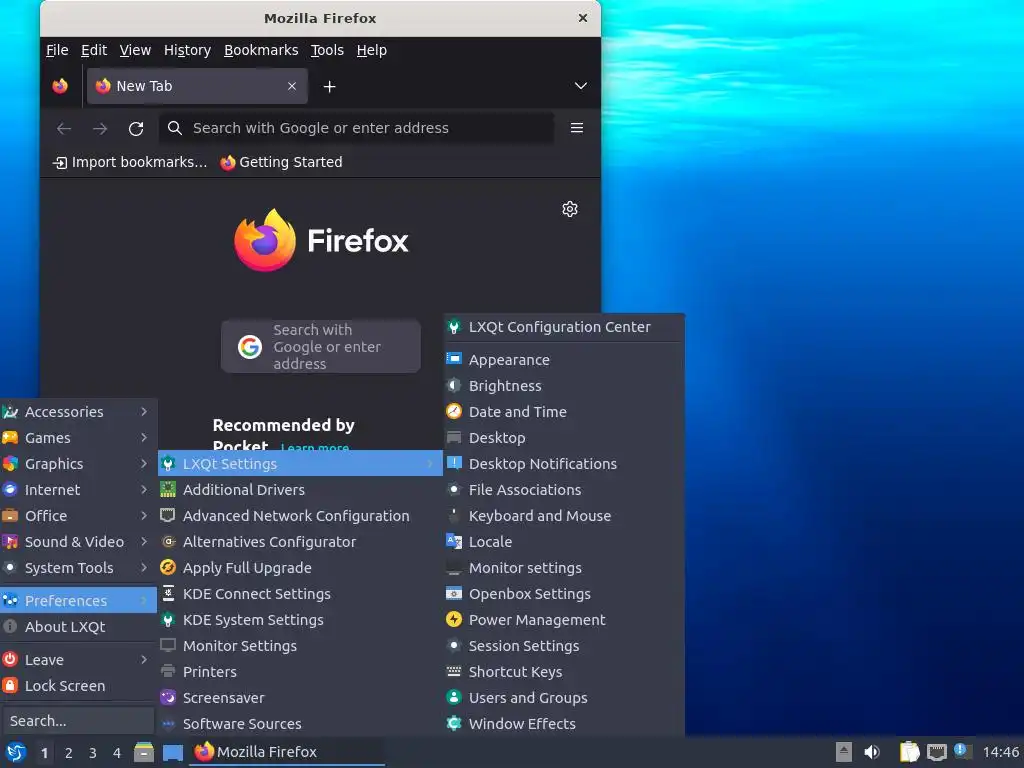Click Import bookmarks button
Viewport: 1024px width, 768px height.
[130, 162]
